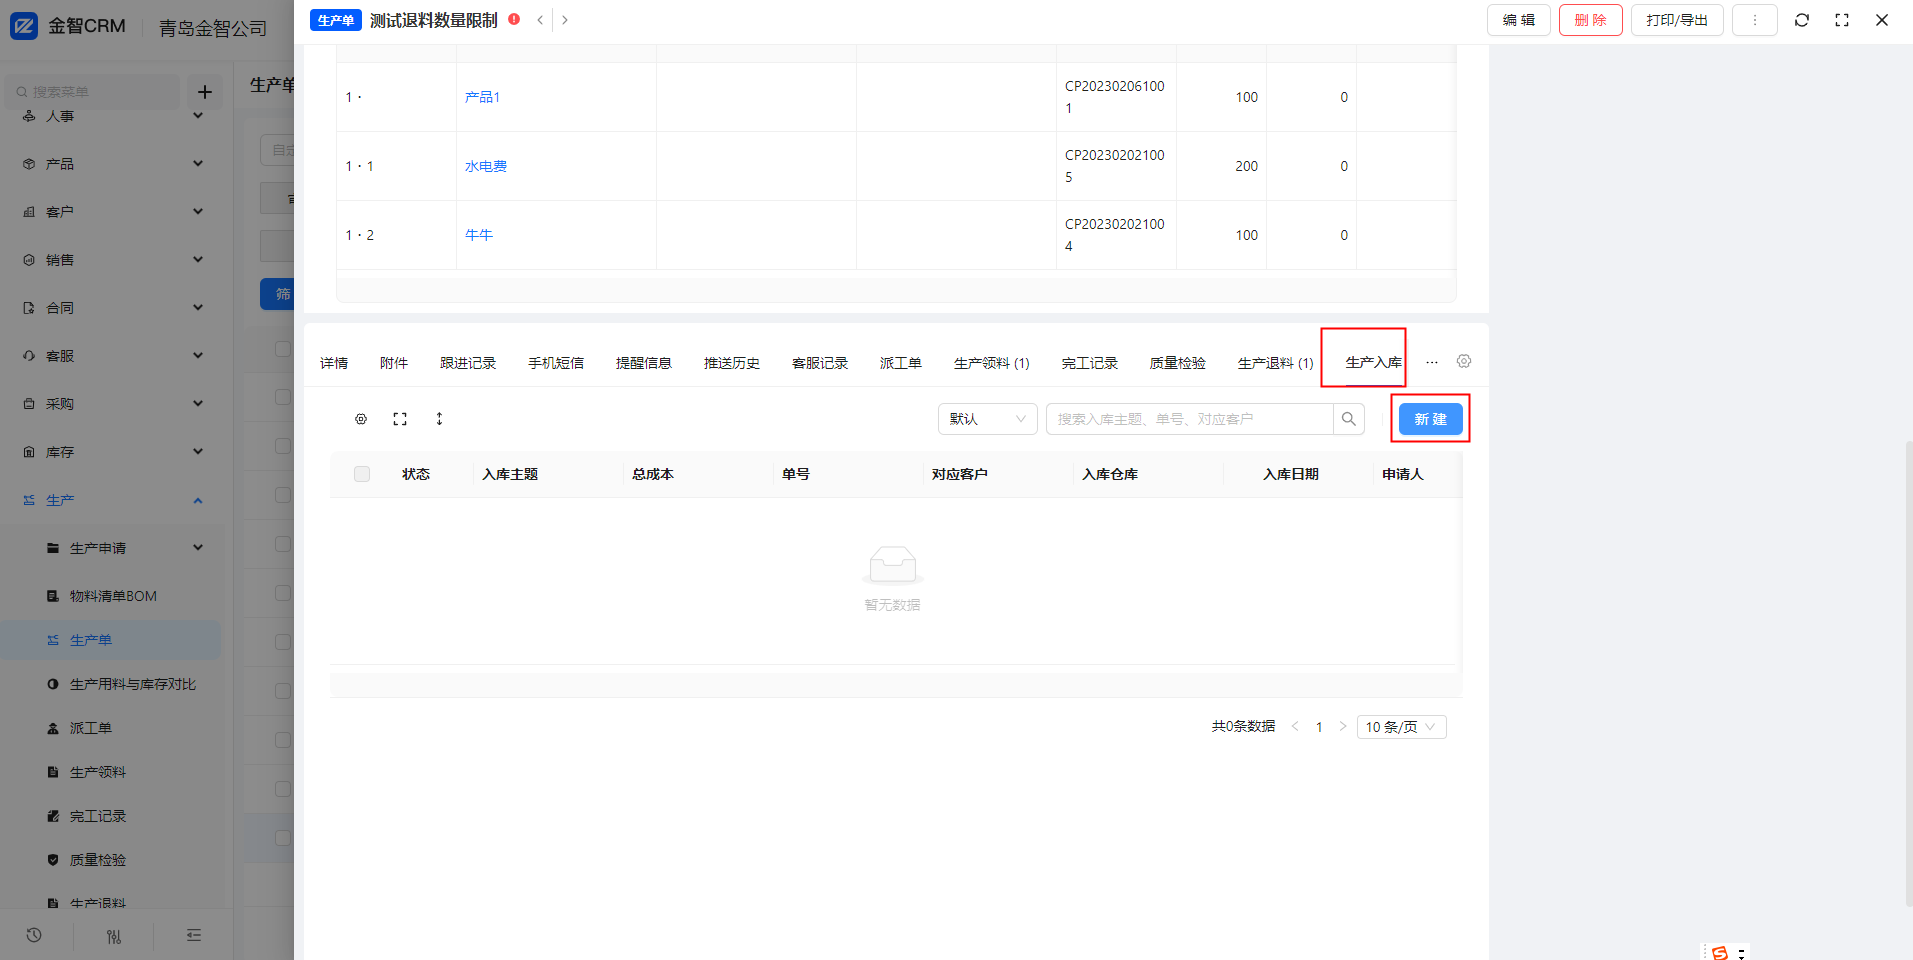1913x960 pixels.
Task: Open 物料清单BOM in the sidebar
Action: coord(112,596)
